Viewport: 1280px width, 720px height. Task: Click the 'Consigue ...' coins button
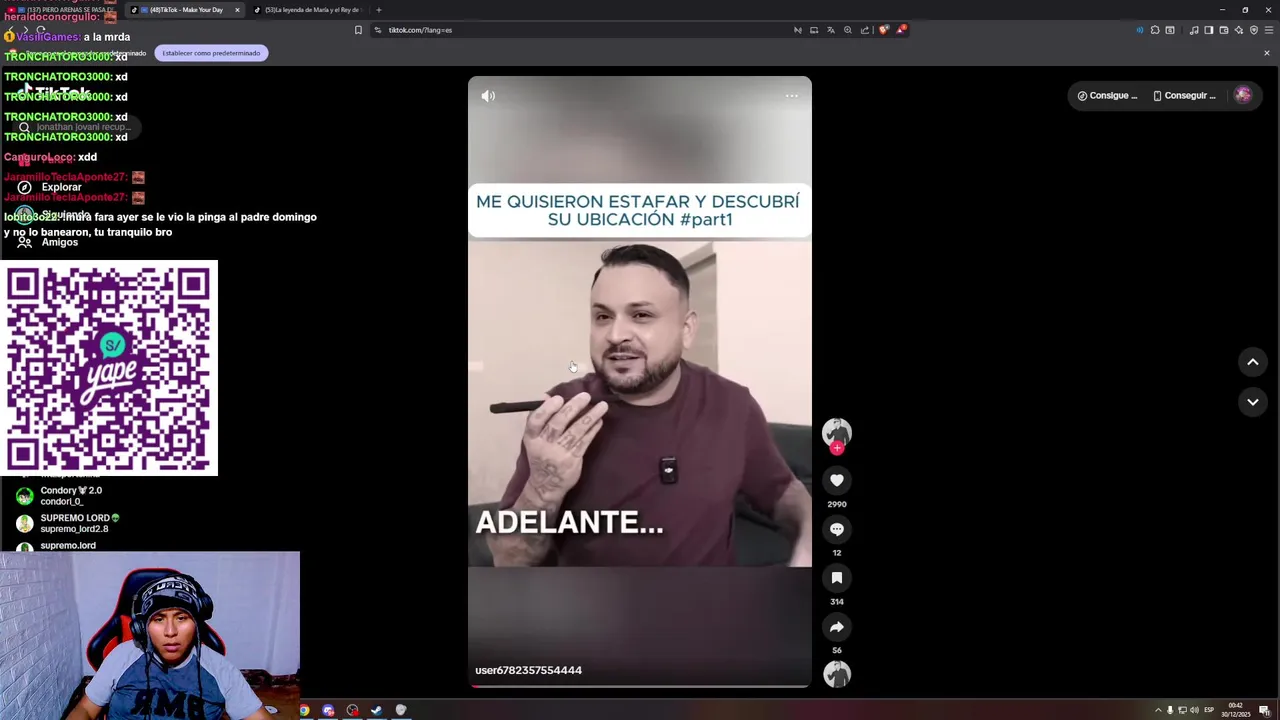pos(1107,96)
